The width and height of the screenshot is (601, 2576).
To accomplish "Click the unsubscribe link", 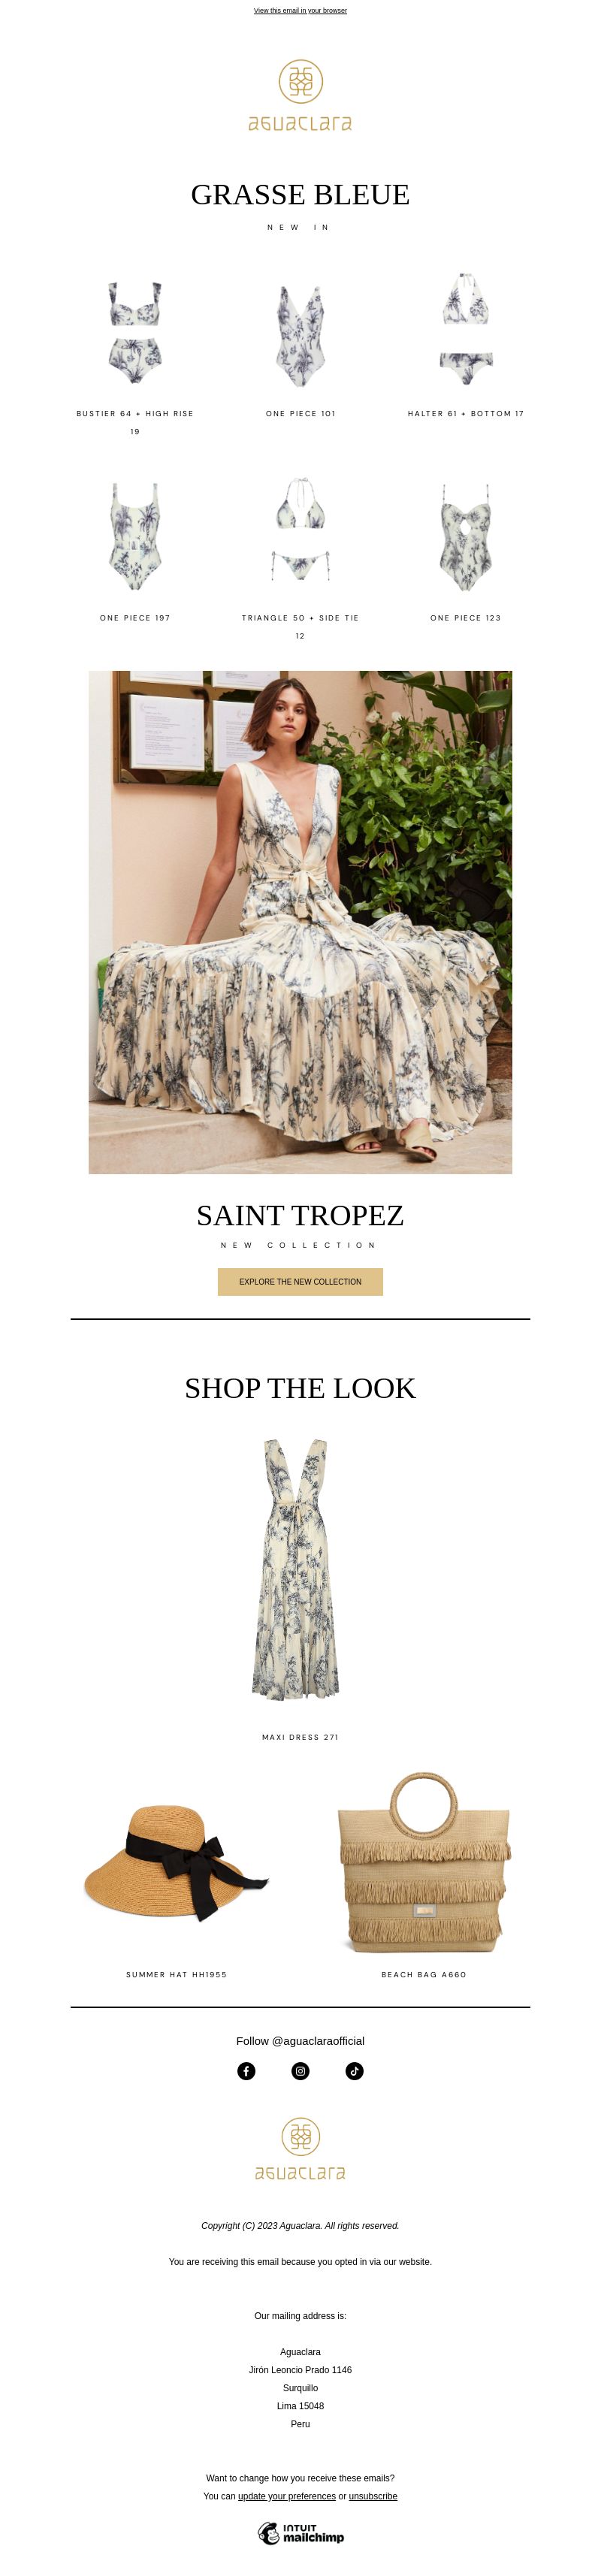I will pos(373,2496).
